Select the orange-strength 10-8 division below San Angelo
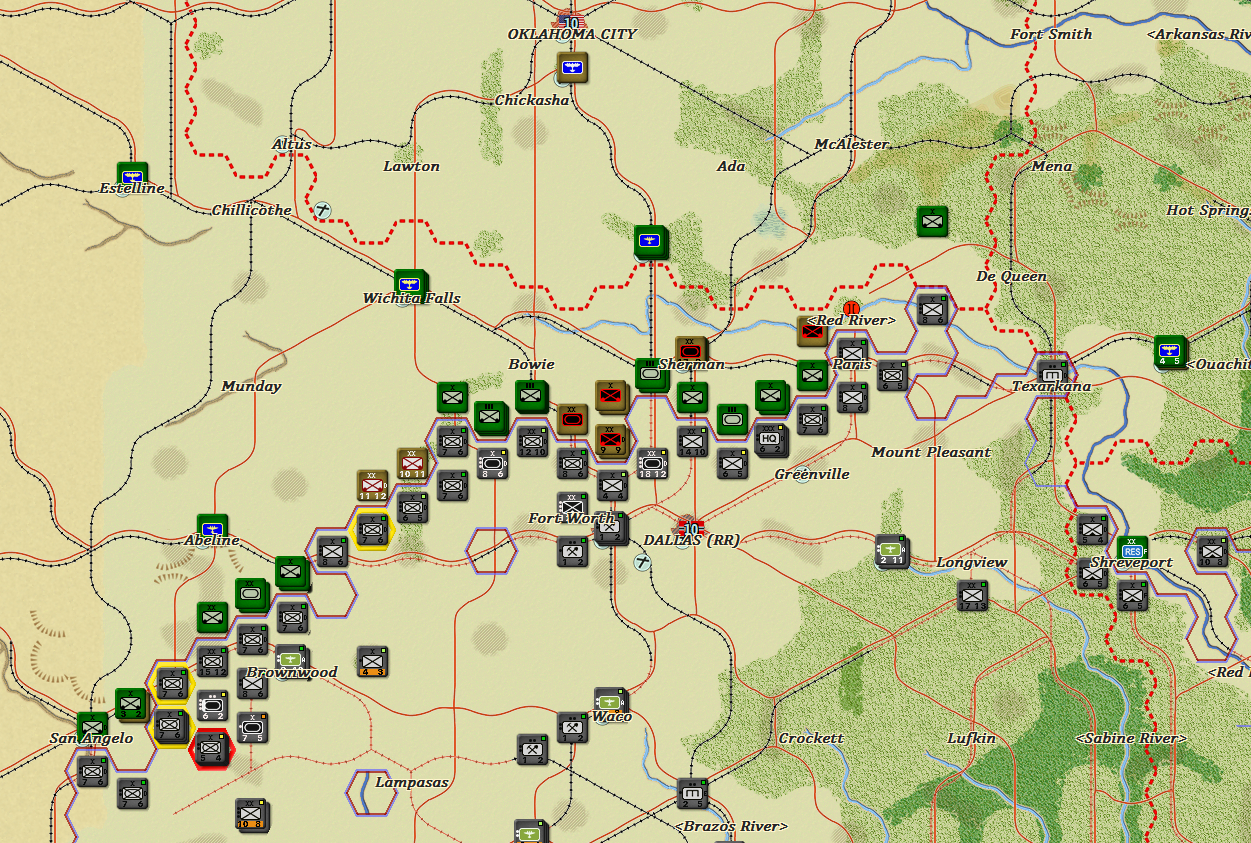This screenshot has height=843, width=1251. [251, 813]
